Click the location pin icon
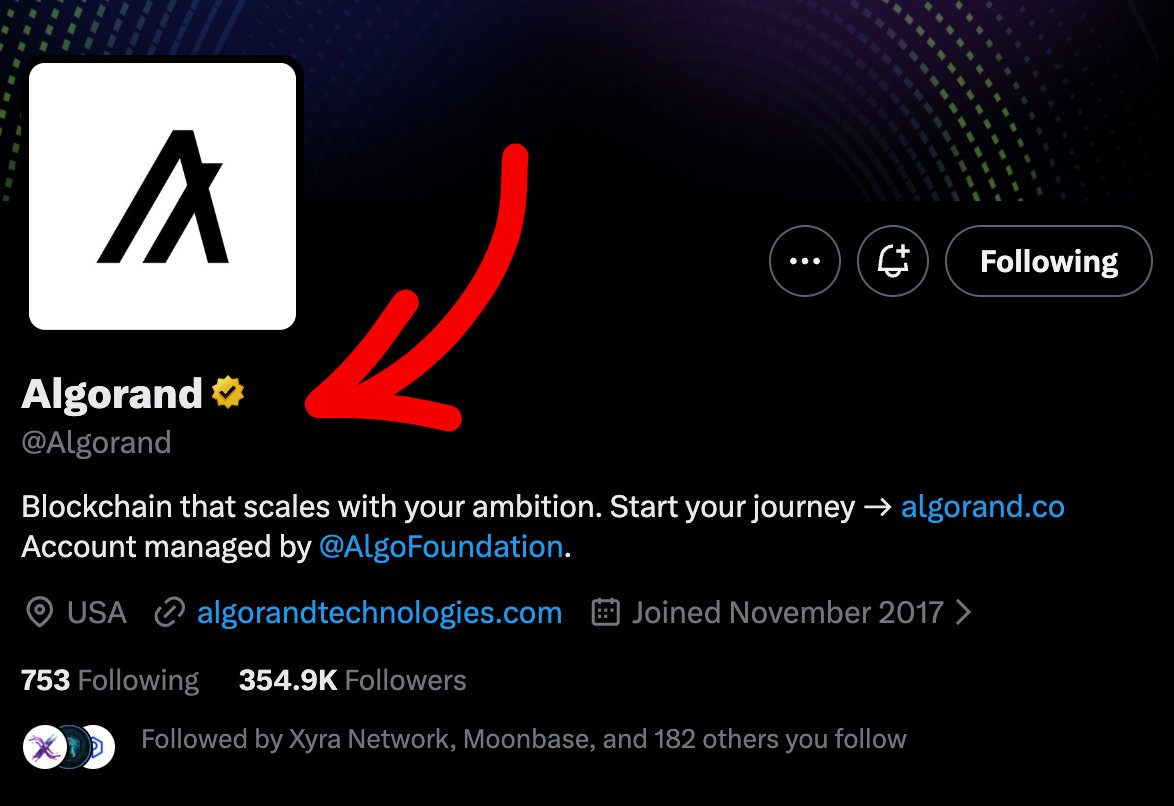Viewport: 1174px width, 806px height. (x=39, y=613)
